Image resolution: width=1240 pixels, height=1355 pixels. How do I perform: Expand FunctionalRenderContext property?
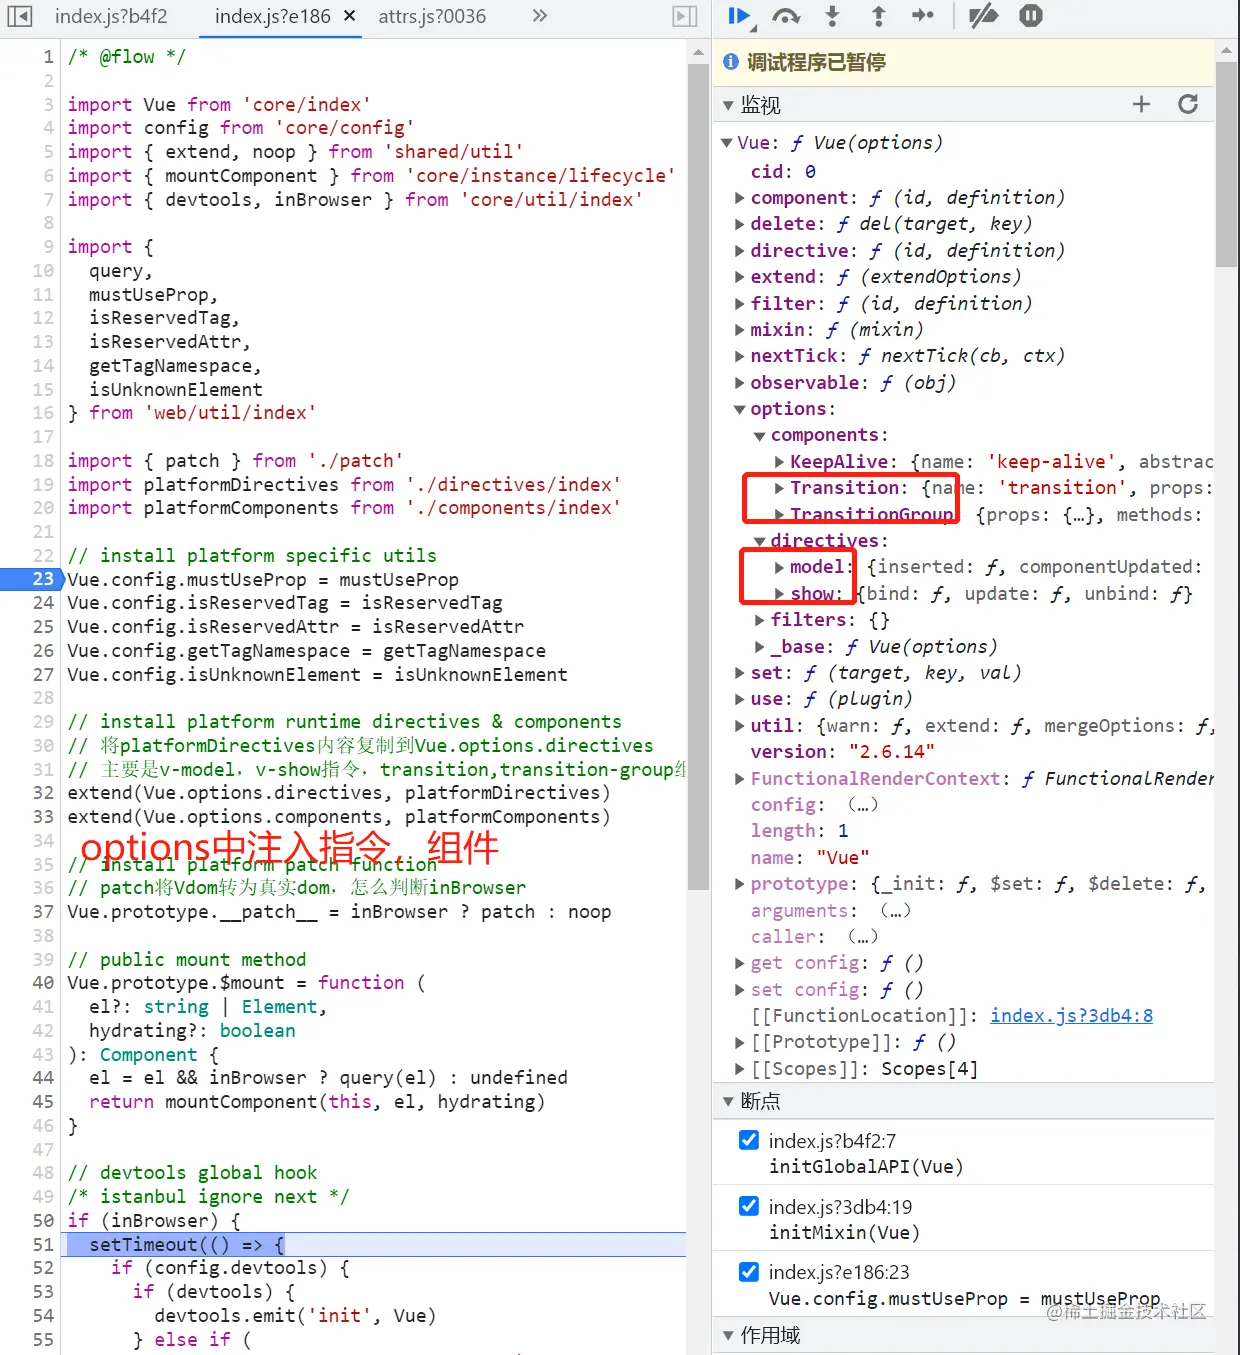tap(740, 779)
